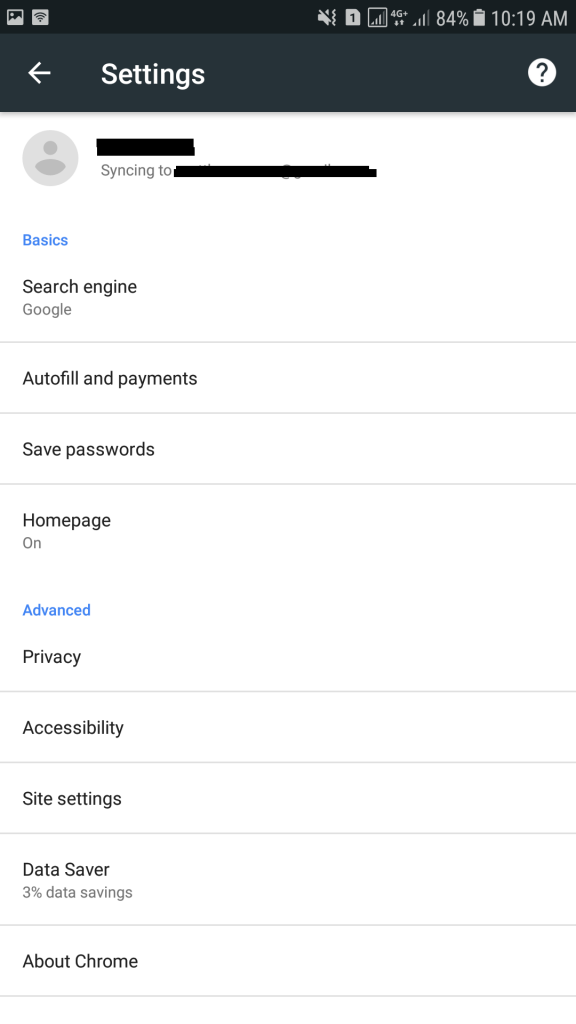Open Privacy settings
Image resolution: width=576 pixels, height=1024 pixels.
click(x=288, y=656)
